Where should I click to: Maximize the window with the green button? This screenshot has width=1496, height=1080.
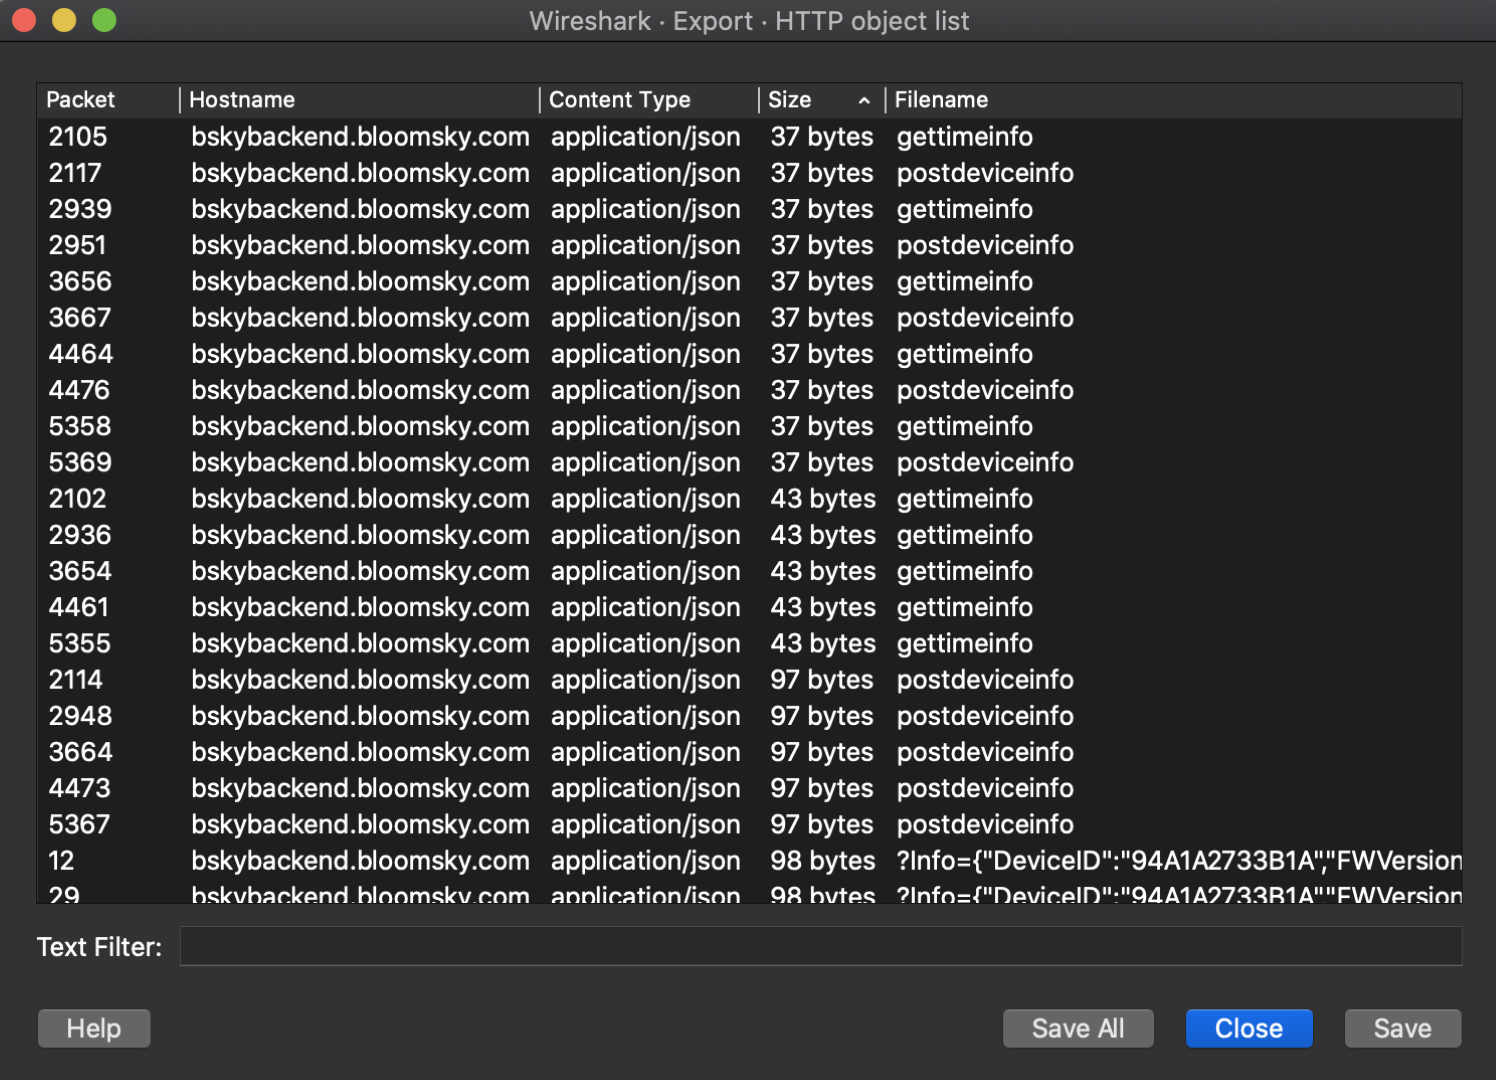pos(104,20)
